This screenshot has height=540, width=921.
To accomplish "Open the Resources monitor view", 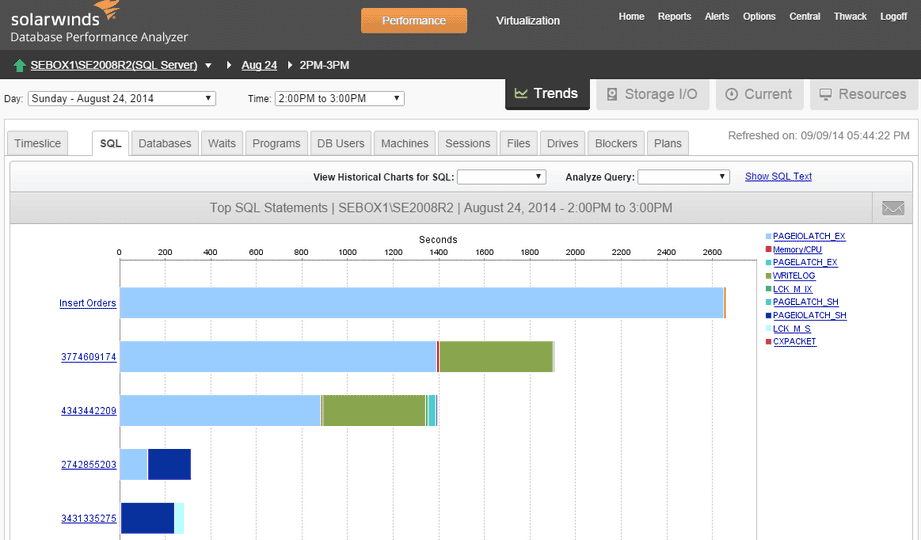I will [862, 94].
